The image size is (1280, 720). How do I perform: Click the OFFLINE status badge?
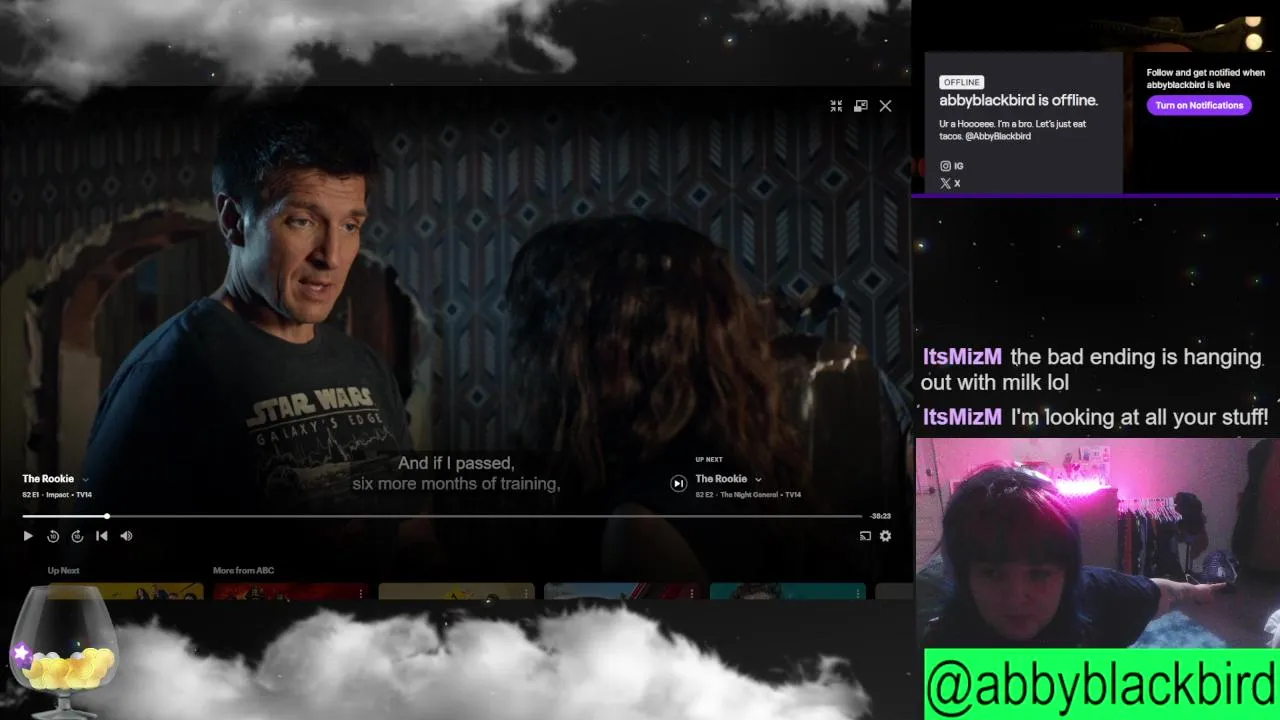(x=962, y=82)
